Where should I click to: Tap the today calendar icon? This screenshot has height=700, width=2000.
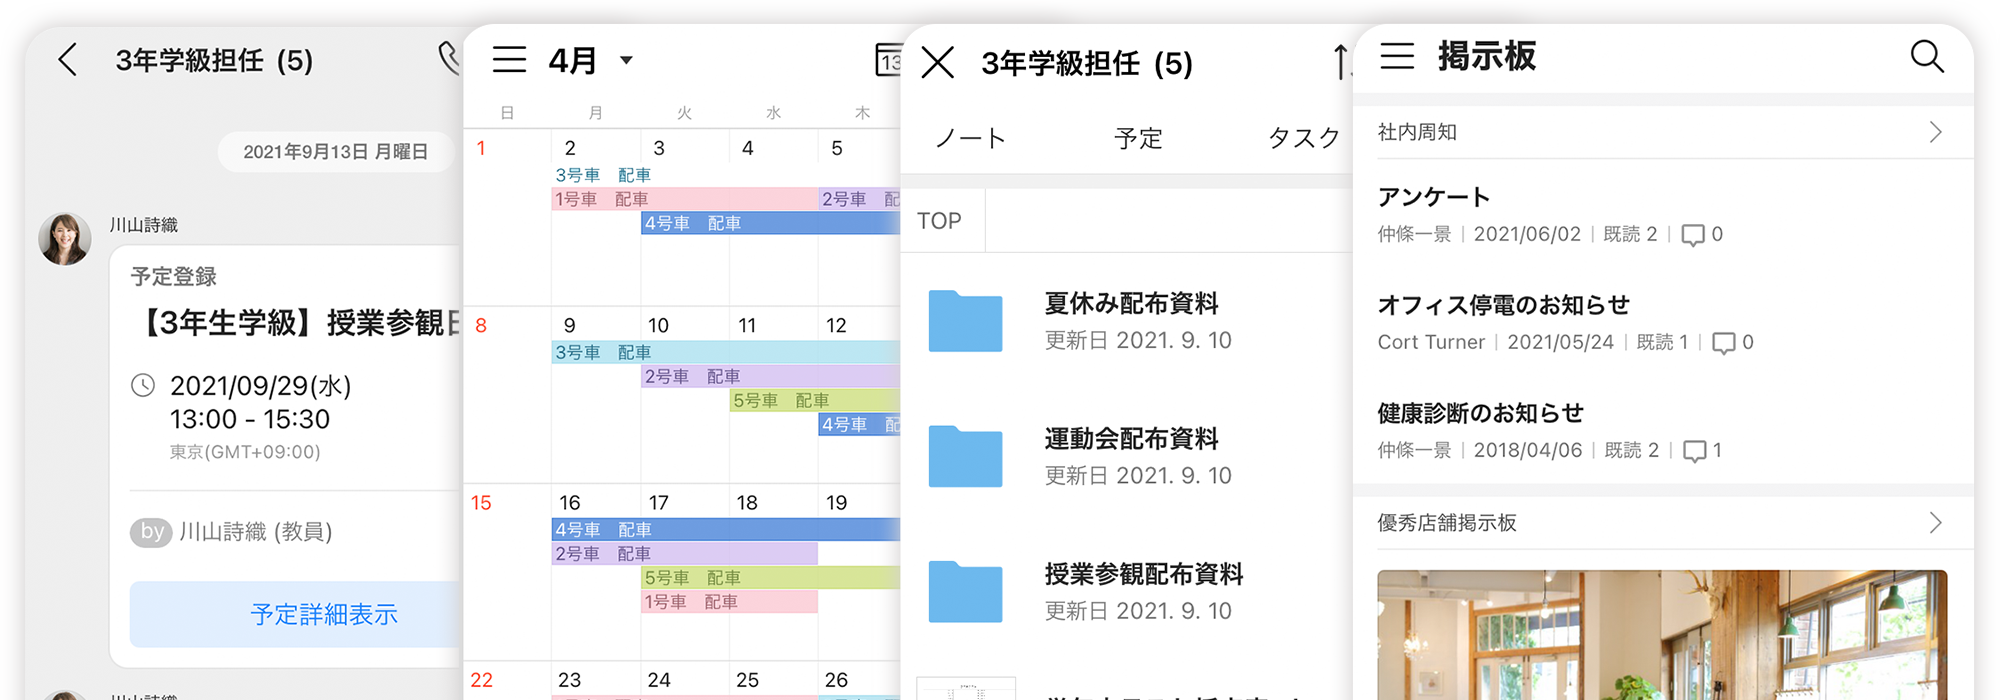pyautogui.click(x=888, y=60)
